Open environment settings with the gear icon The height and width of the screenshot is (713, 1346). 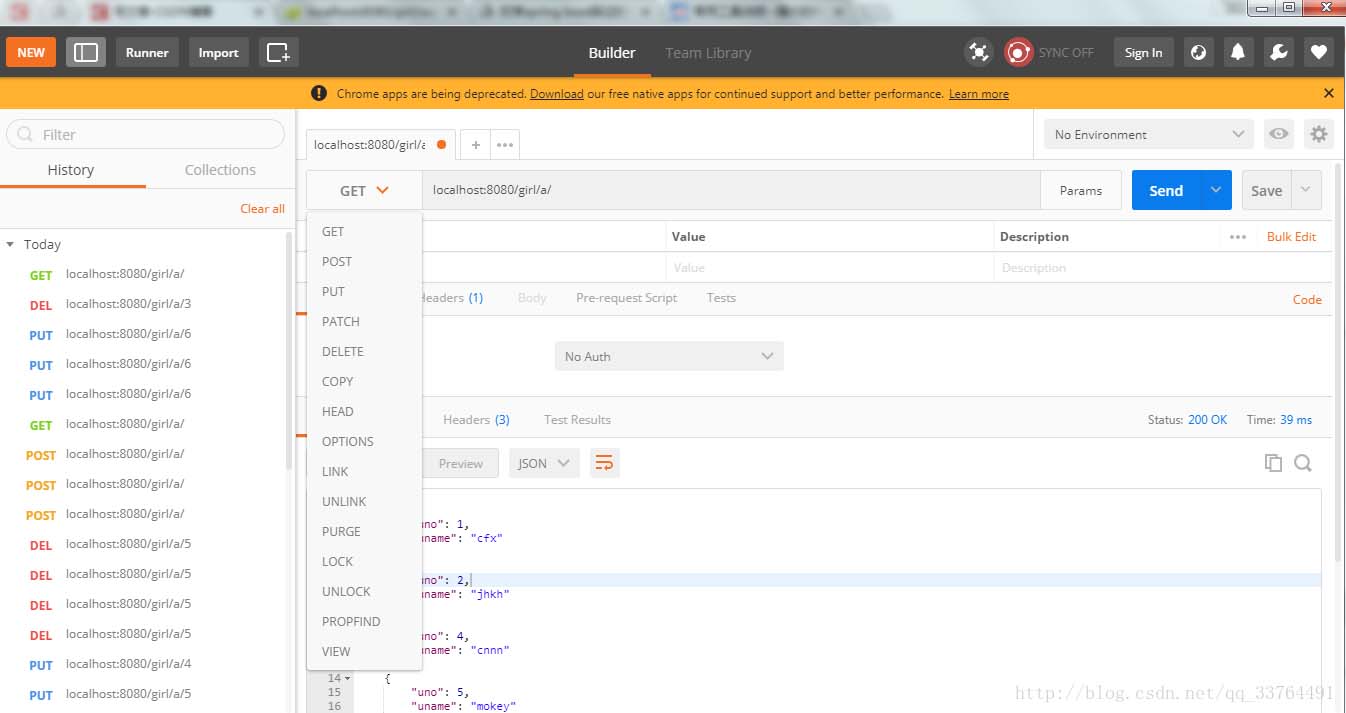(x=1319, y=133)
